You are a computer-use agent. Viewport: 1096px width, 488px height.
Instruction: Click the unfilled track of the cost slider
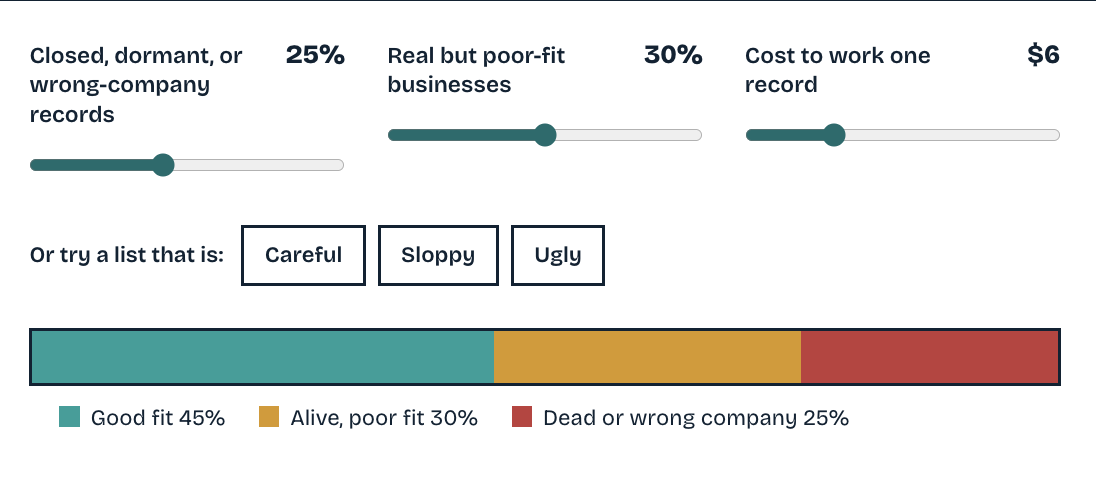tap(953, 135)
